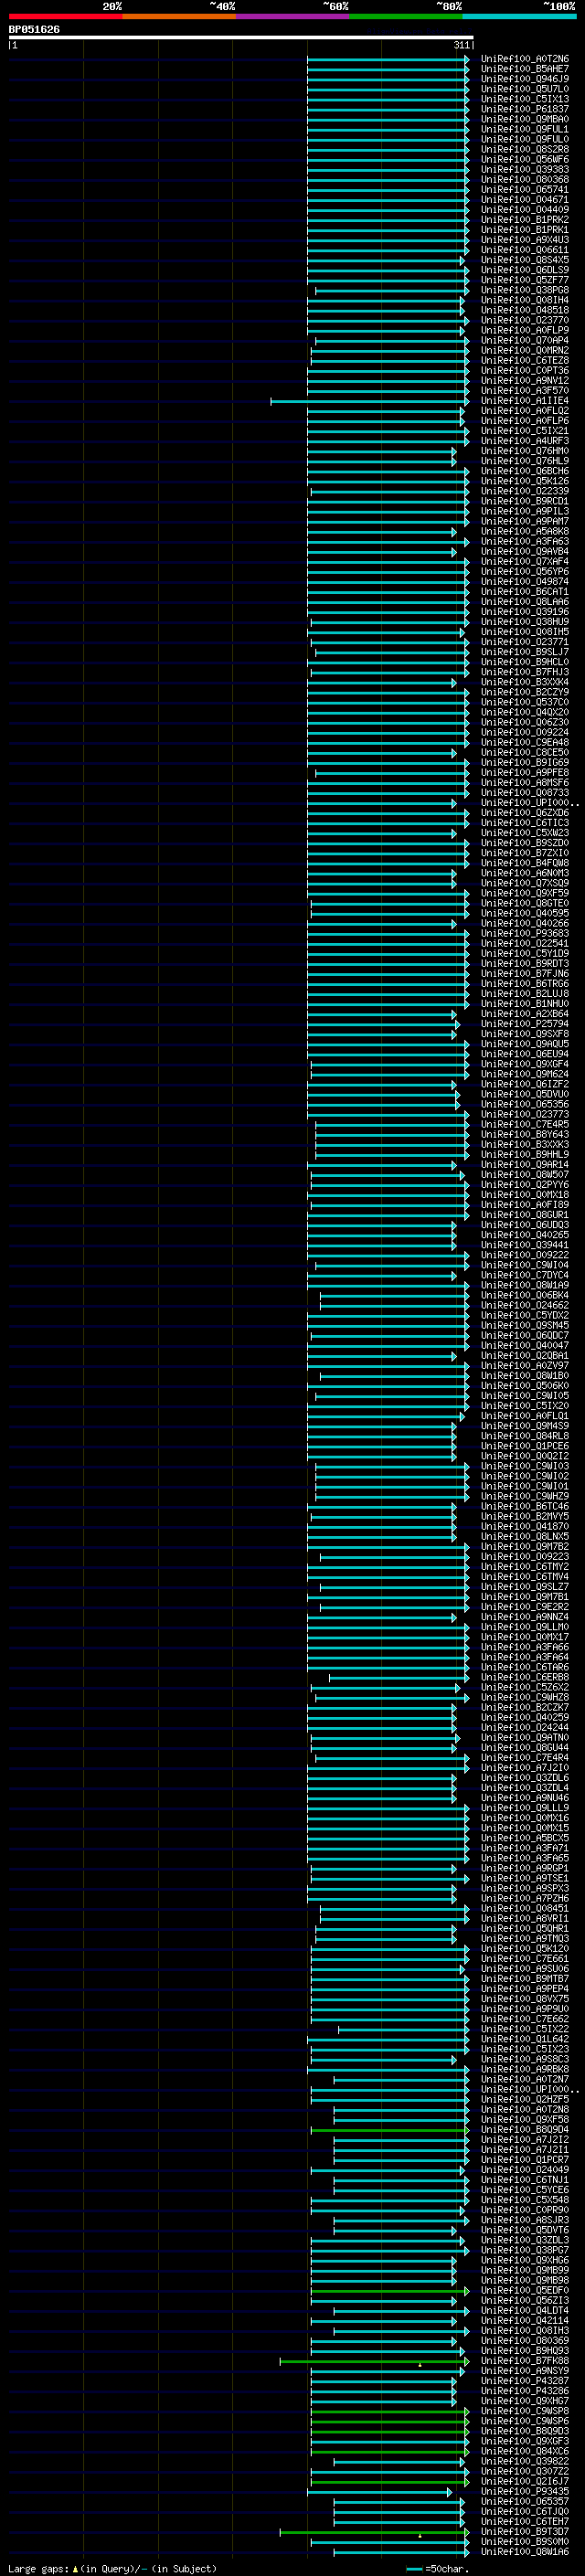Select the UniRef100_C9WSP8 label

[524, 2411]
